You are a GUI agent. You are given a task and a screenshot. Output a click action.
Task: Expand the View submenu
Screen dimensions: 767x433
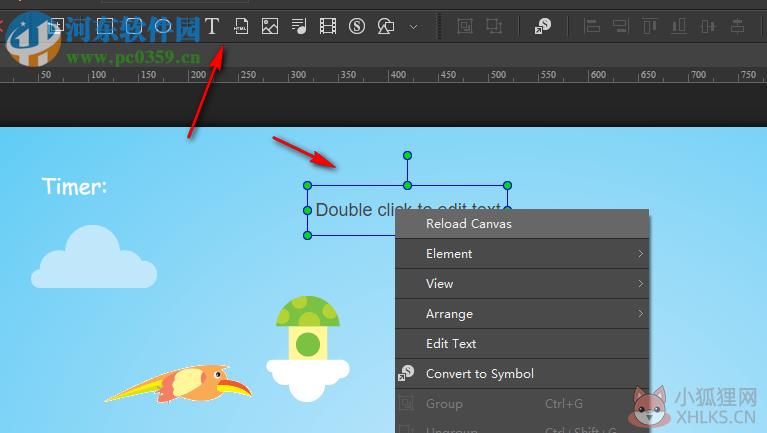coord(522,284)
